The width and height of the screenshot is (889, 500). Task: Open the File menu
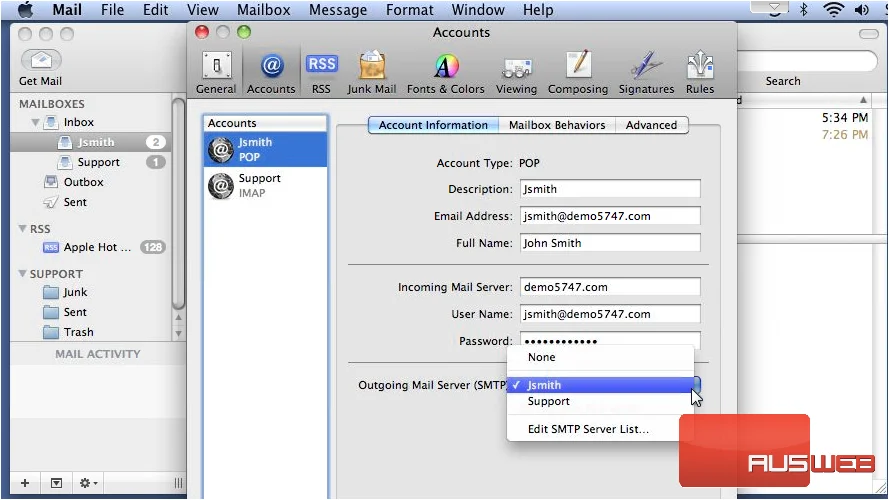click(x=112, y=10)
